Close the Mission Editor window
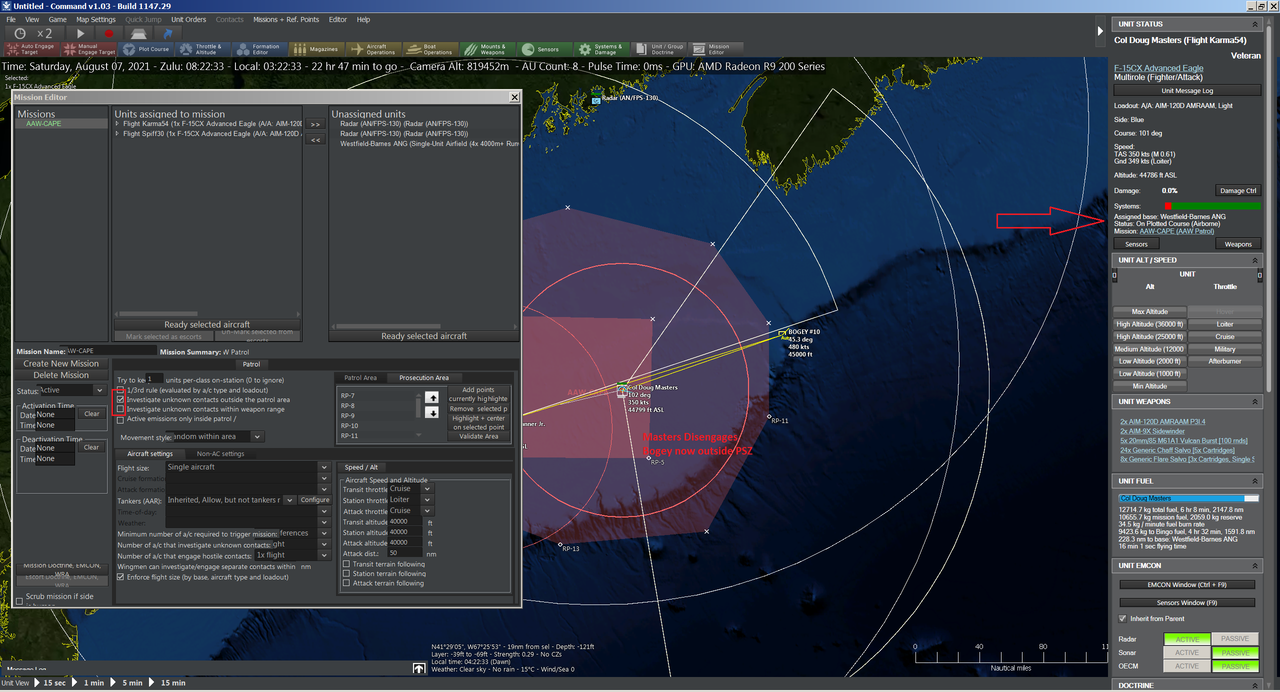 (x=515, y=97)
